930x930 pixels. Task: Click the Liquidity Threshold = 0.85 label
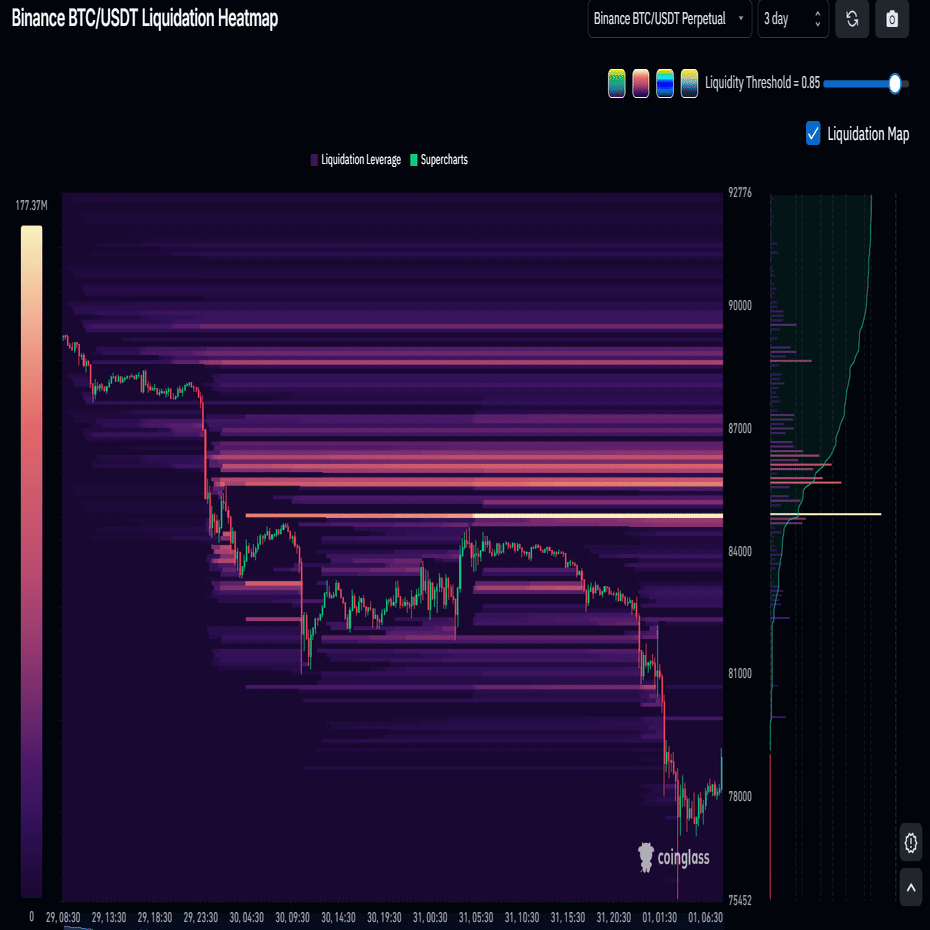[762, 82]
